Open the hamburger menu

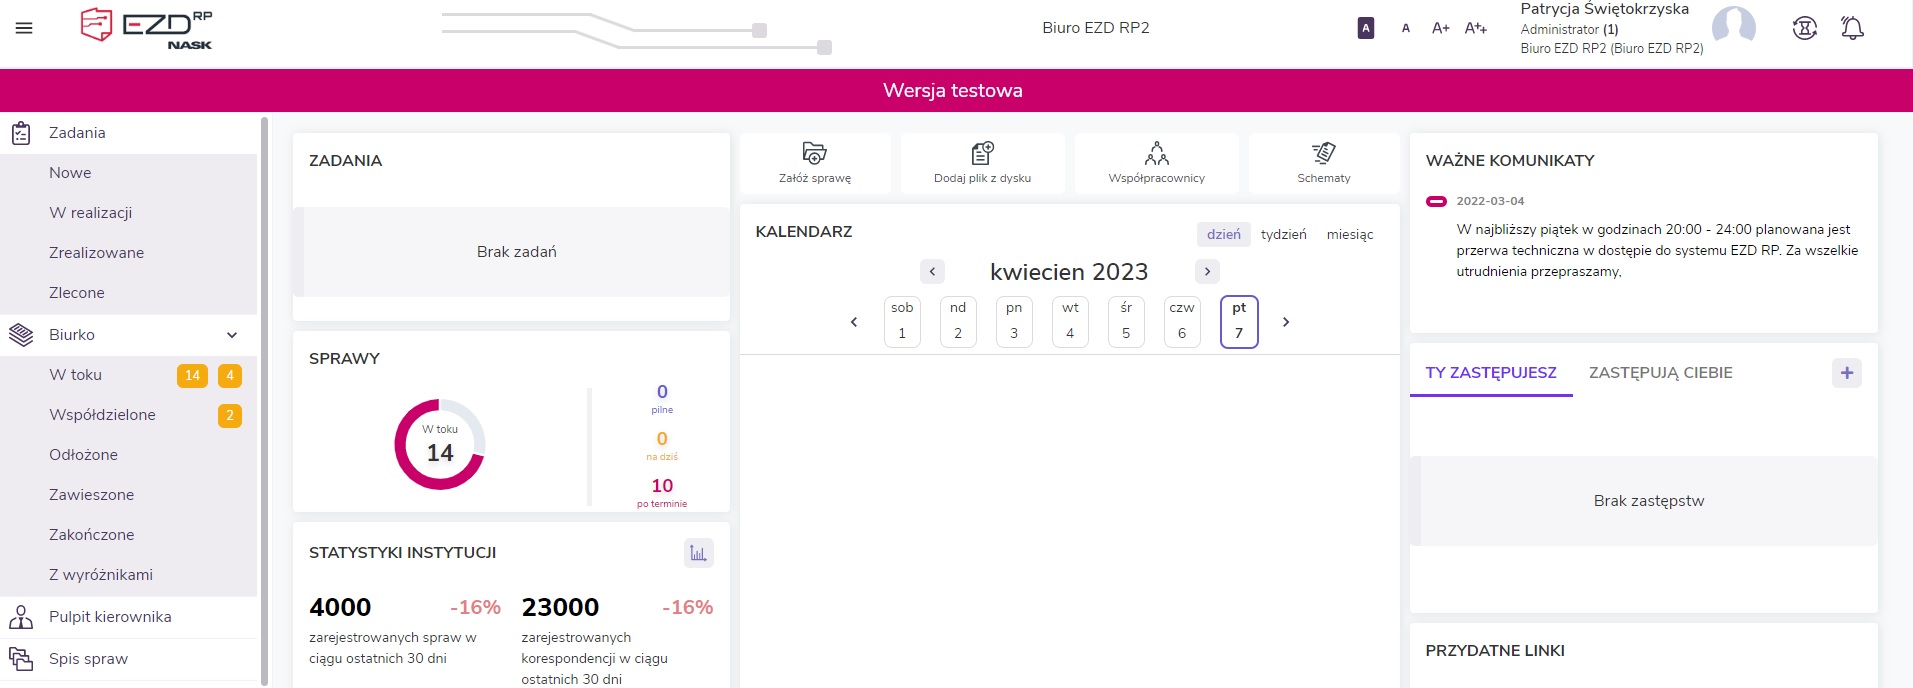(x=24, y=28)
